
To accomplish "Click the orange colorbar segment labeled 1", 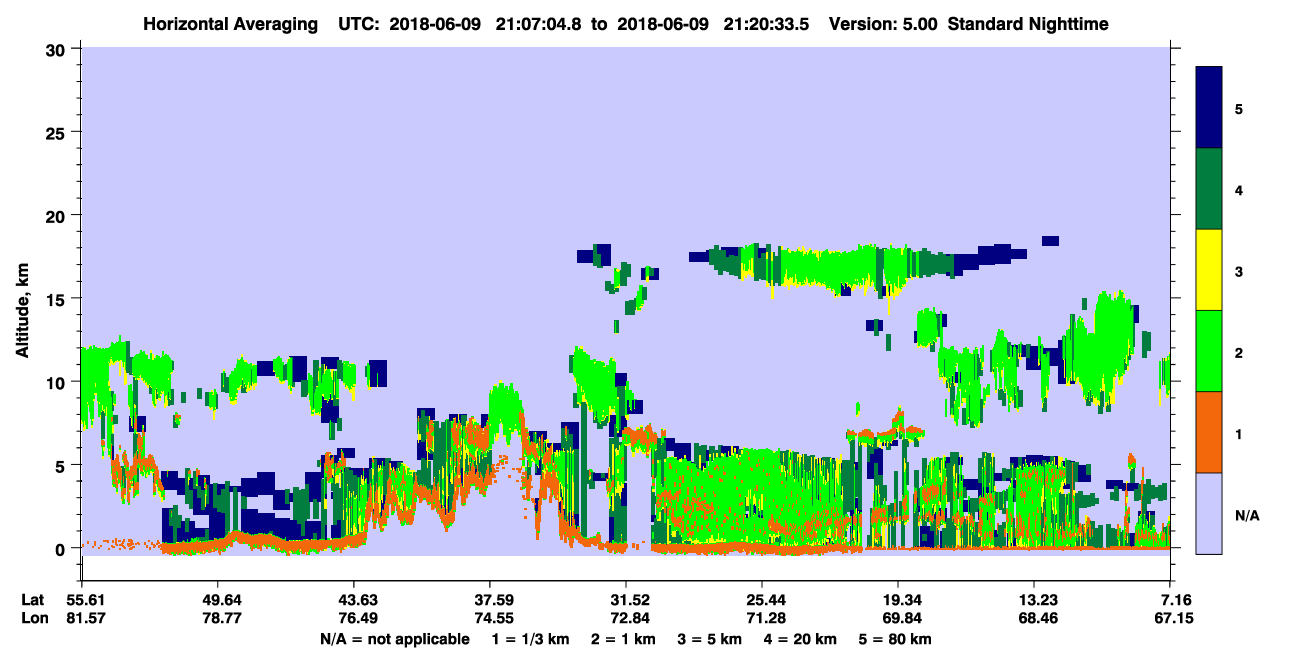I will point(1209,432).
